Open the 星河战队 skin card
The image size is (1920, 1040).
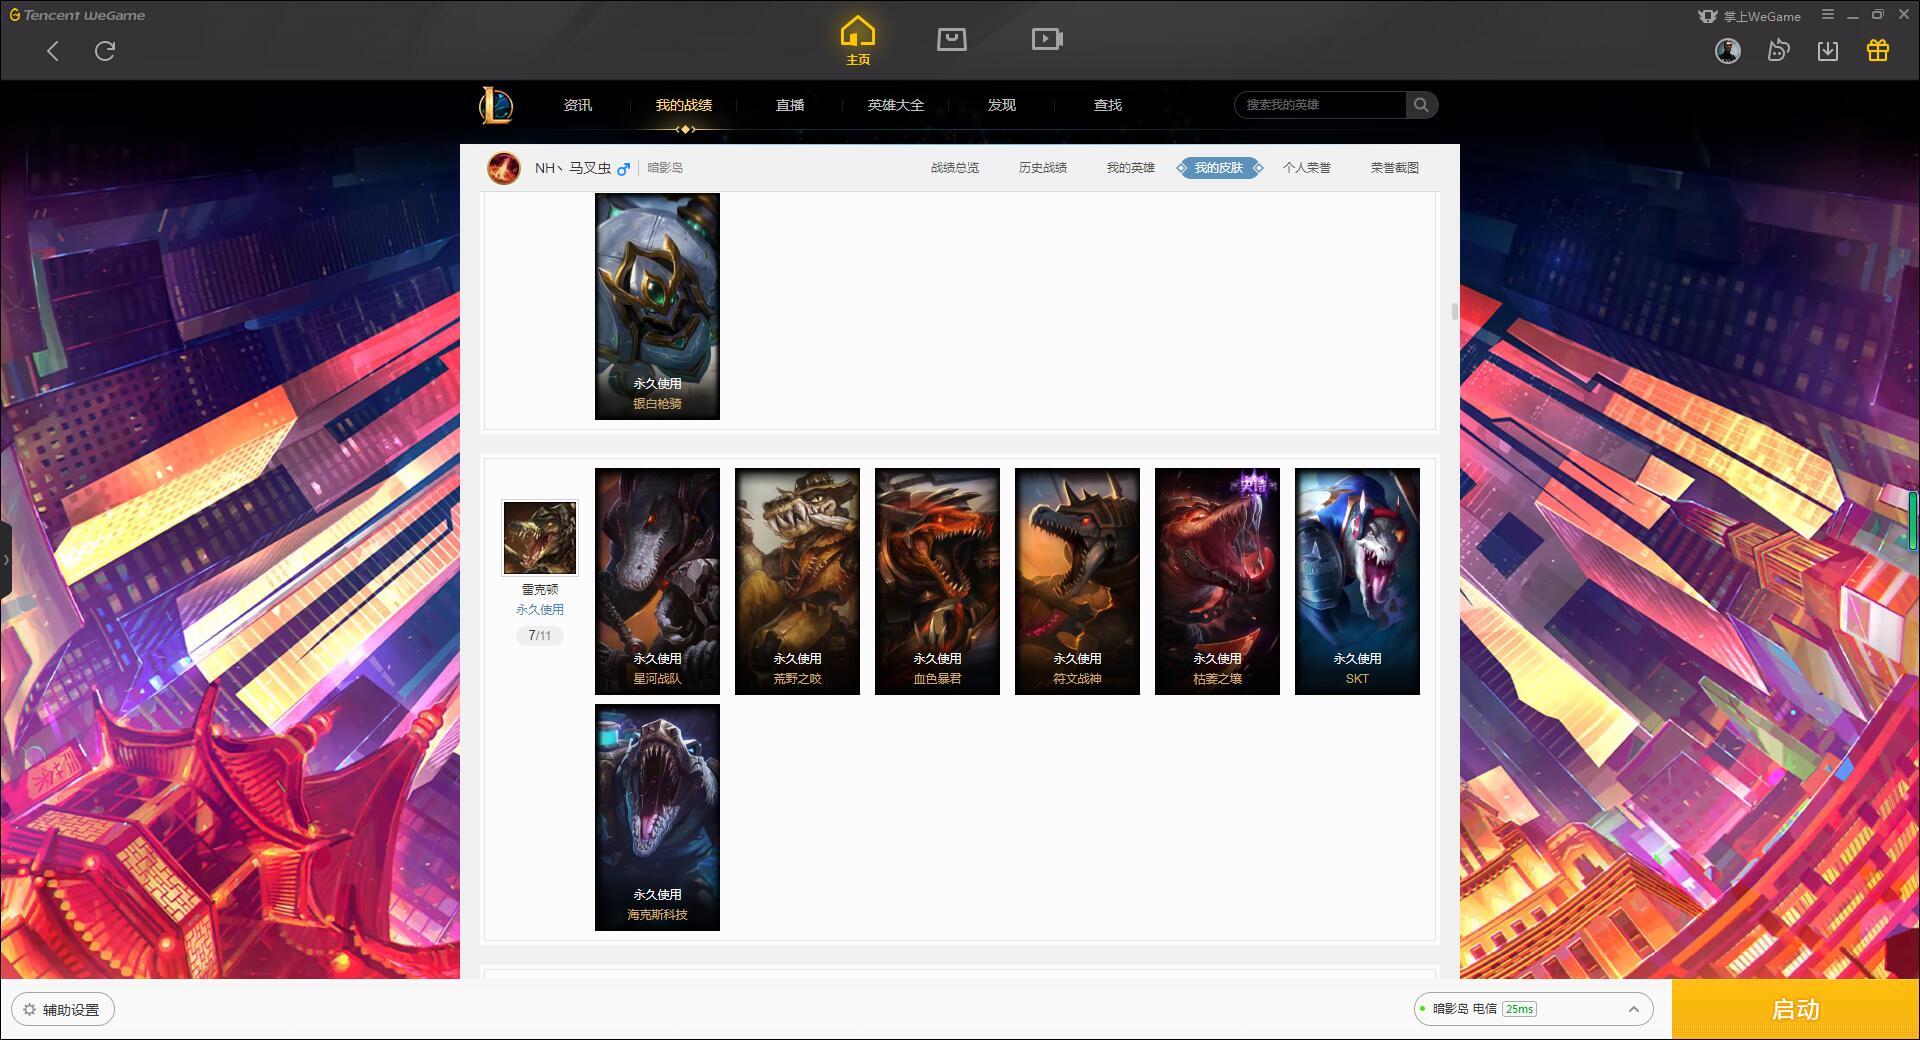pyautogui.click(x=657, y=581)
